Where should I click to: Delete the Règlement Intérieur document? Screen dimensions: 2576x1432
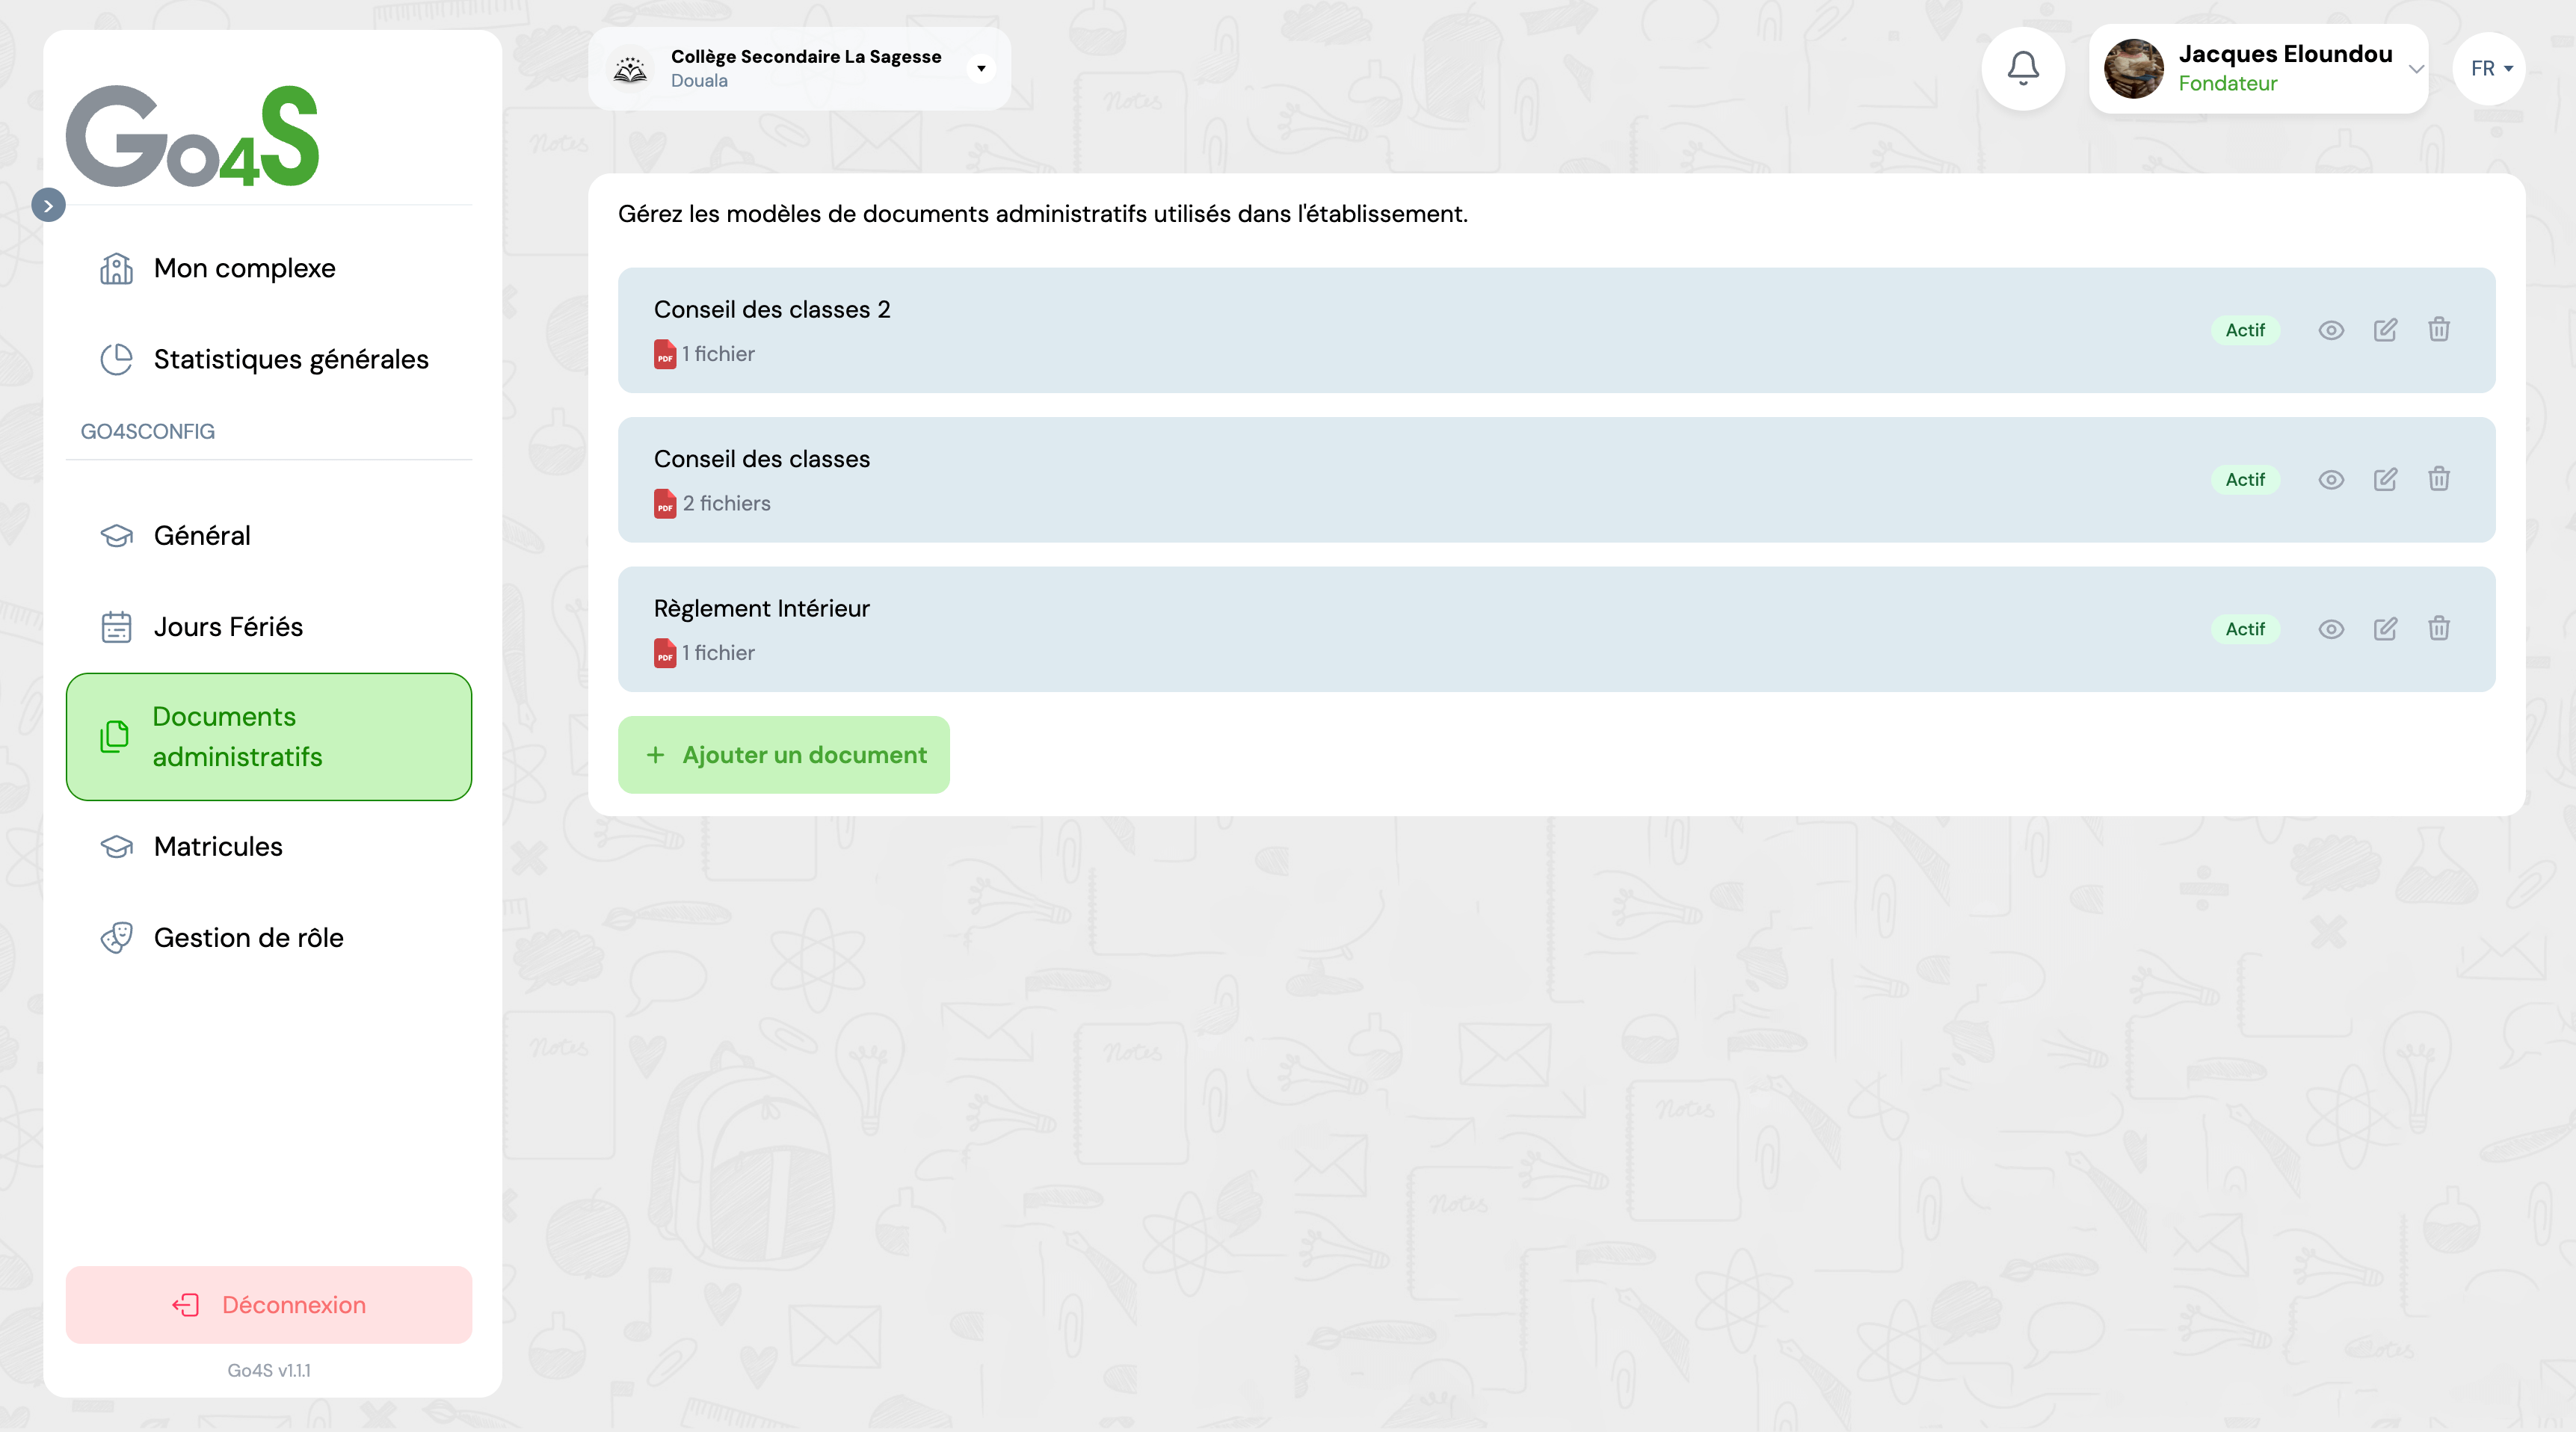click(x=2439, y=629)
